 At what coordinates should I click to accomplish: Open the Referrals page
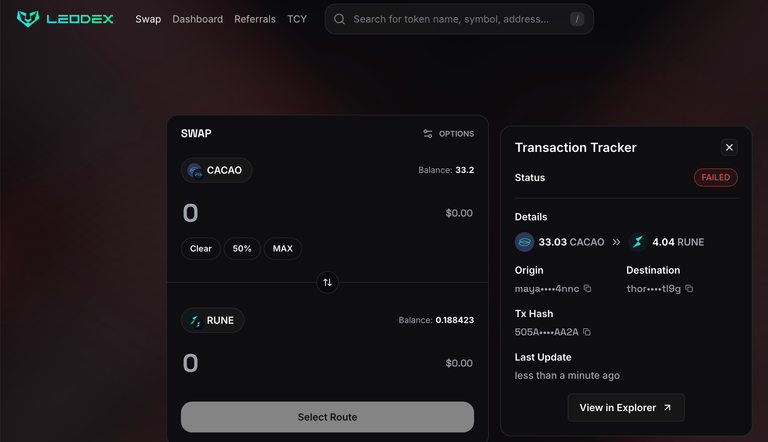click(x=255, y=19)
